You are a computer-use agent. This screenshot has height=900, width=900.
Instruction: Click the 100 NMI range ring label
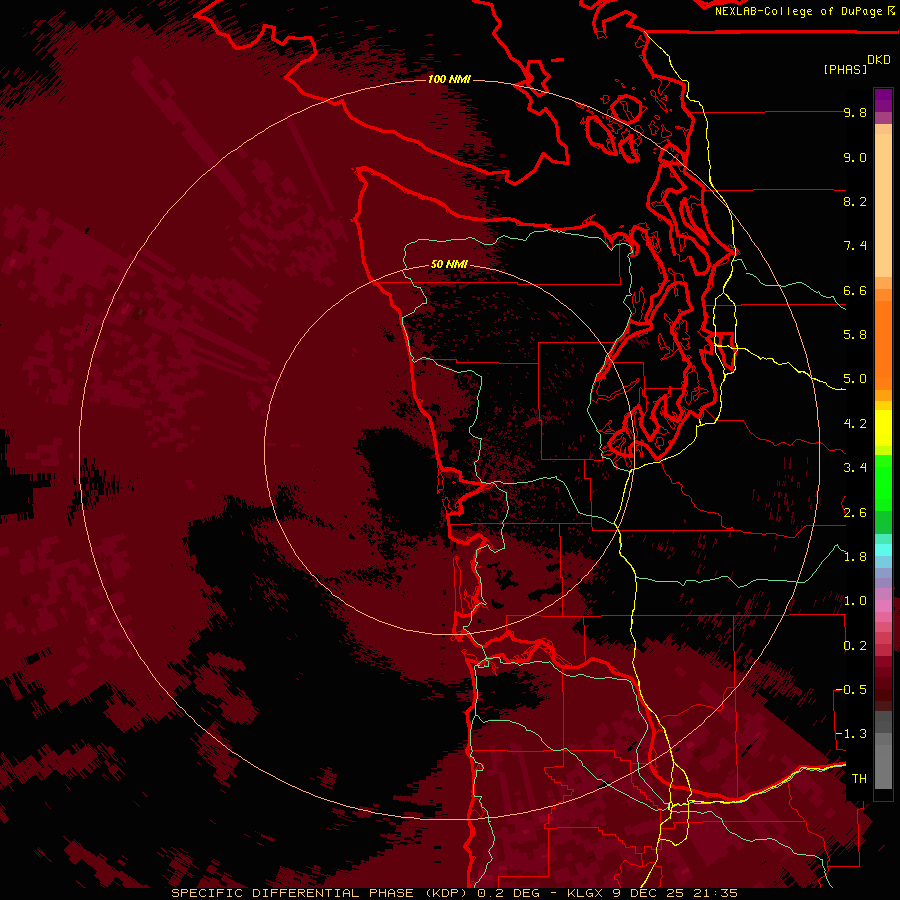449,79
